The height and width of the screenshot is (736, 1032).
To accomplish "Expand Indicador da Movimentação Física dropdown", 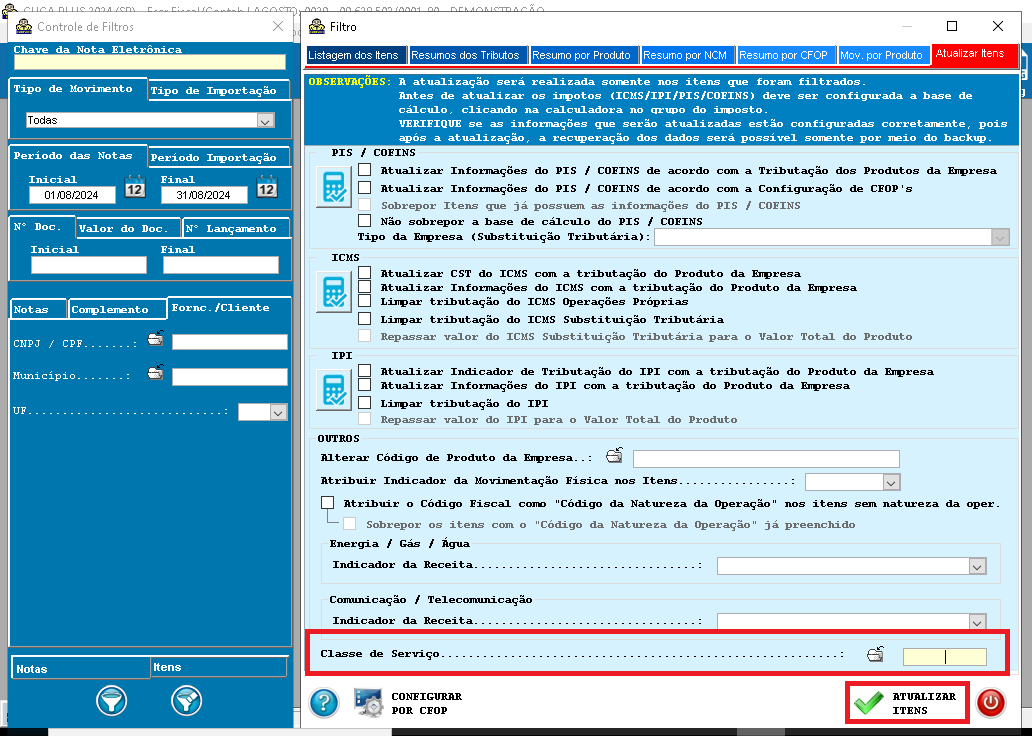I will (x=891, y=482).
